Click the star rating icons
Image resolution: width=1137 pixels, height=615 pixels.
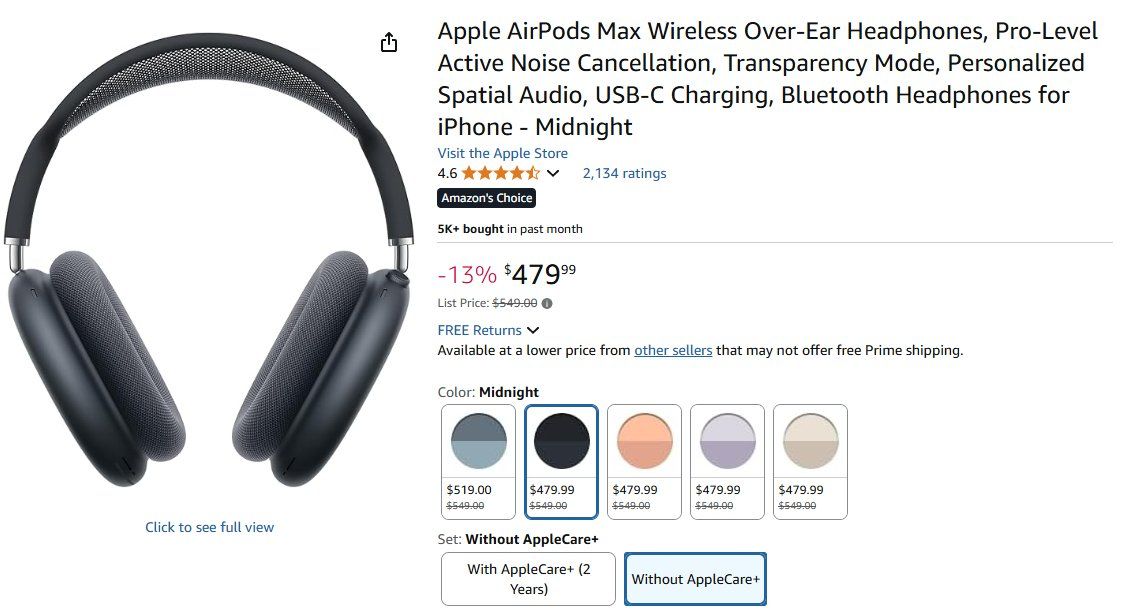click(x=500, y=173)
